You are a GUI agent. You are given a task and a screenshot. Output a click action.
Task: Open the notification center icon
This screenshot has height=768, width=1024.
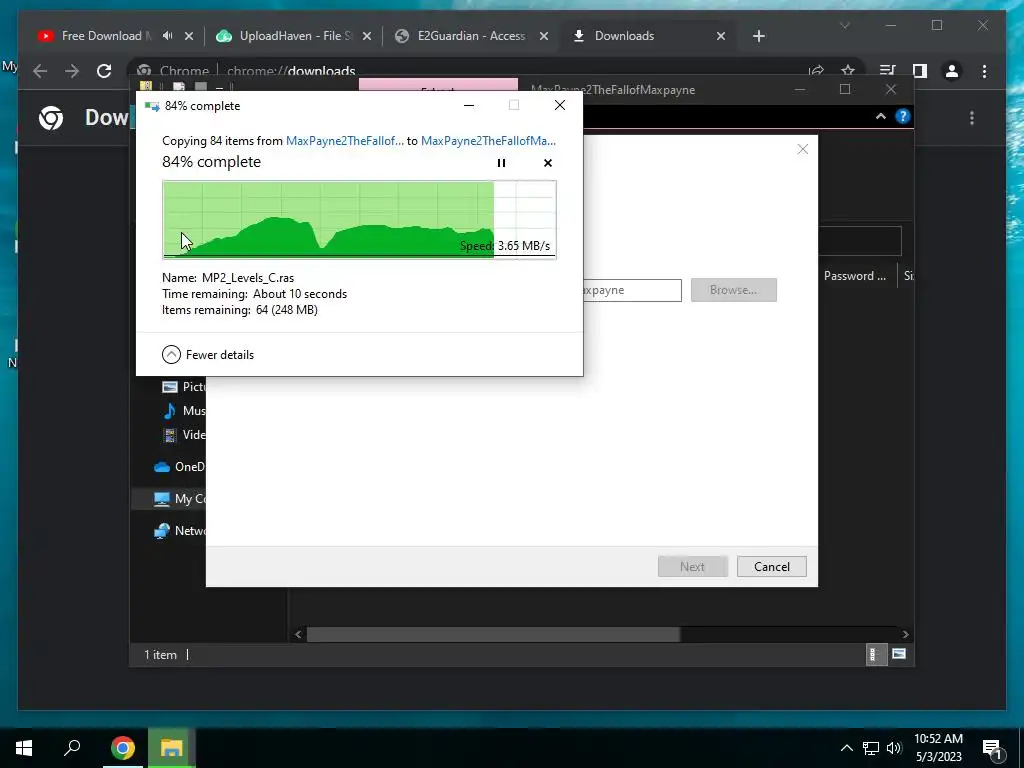[x=992, y=749]
